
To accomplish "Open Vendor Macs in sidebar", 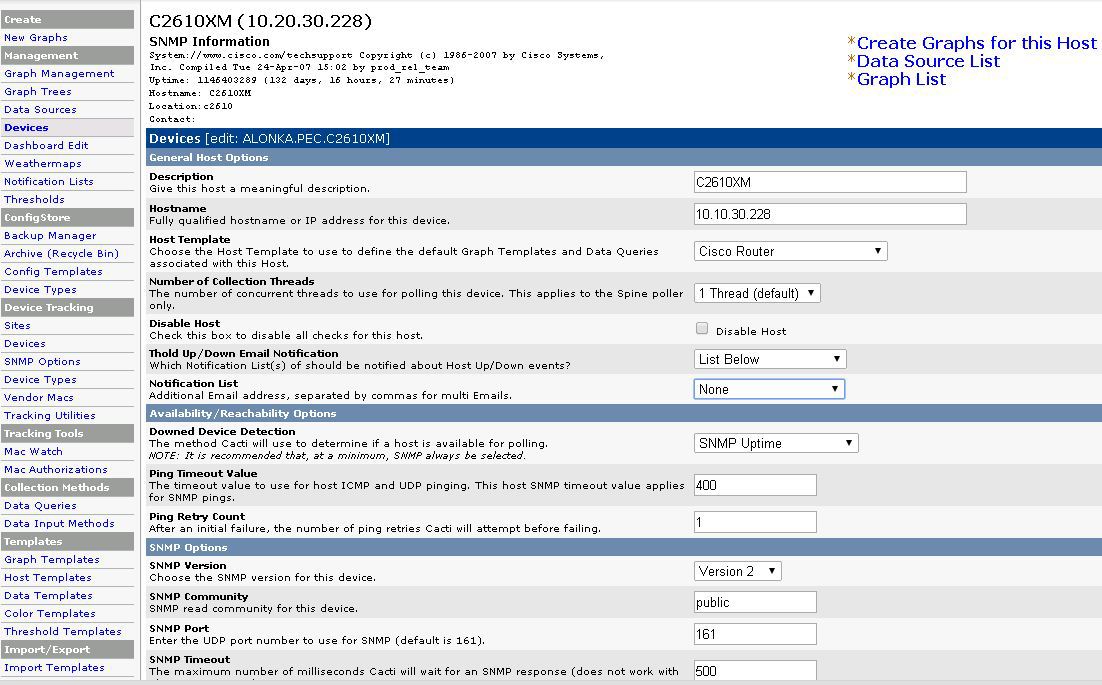I will [x=39, y=398].
